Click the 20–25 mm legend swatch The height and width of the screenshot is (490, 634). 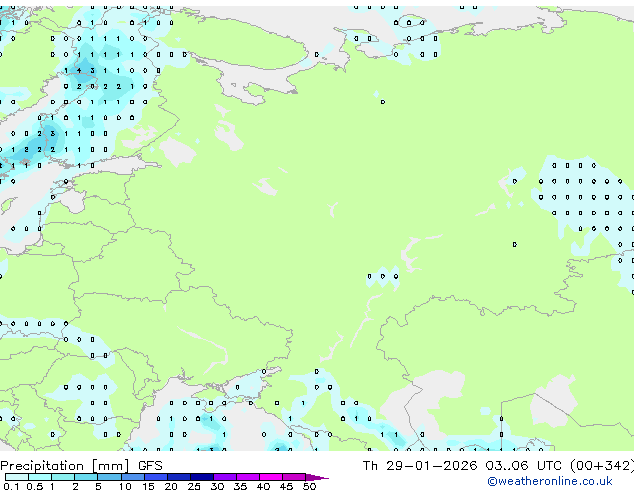(179, 477)
